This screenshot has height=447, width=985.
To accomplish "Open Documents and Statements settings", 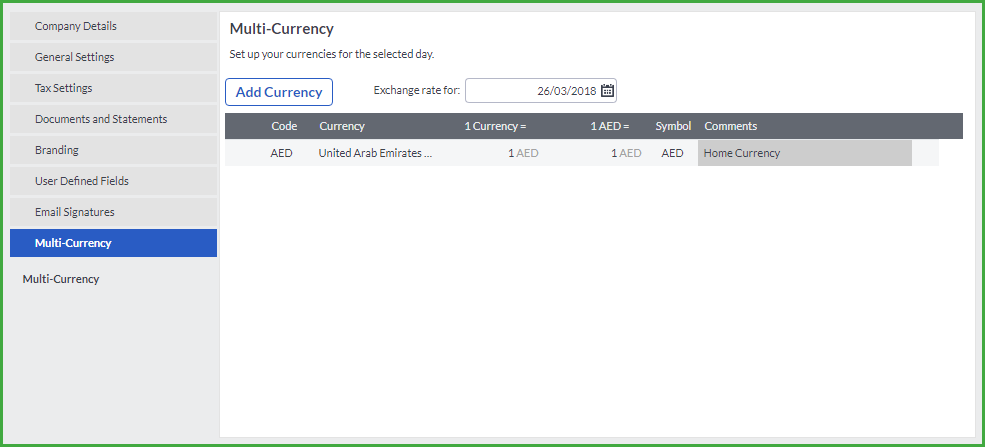I will click(x=114, y=119).
